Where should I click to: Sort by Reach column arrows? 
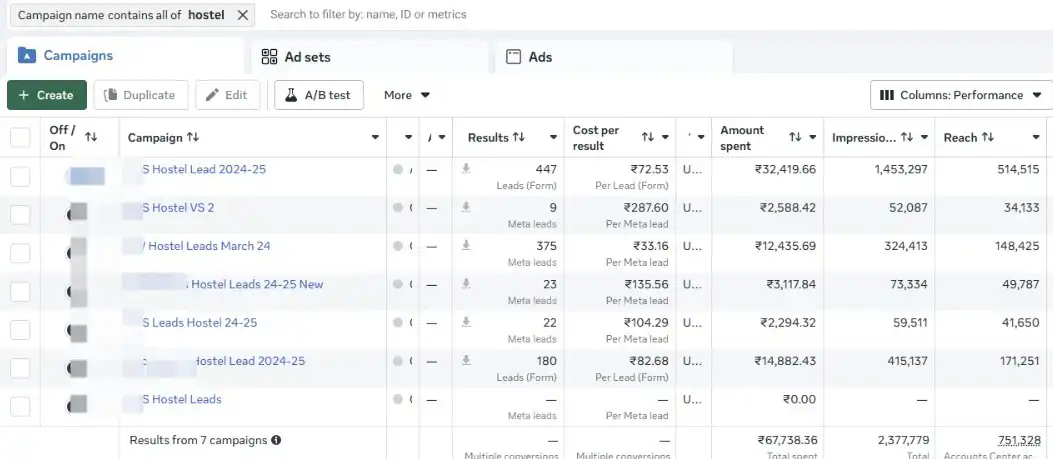[987, 137]
